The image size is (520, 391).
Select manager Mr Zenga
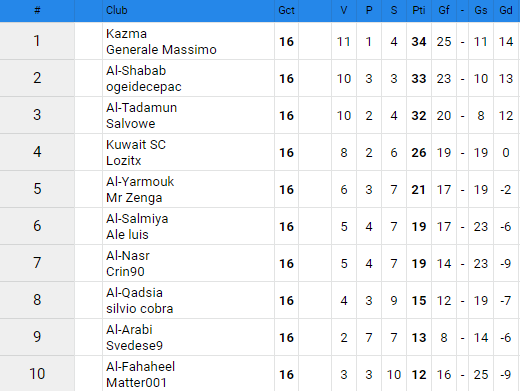[x=134, y=198]
